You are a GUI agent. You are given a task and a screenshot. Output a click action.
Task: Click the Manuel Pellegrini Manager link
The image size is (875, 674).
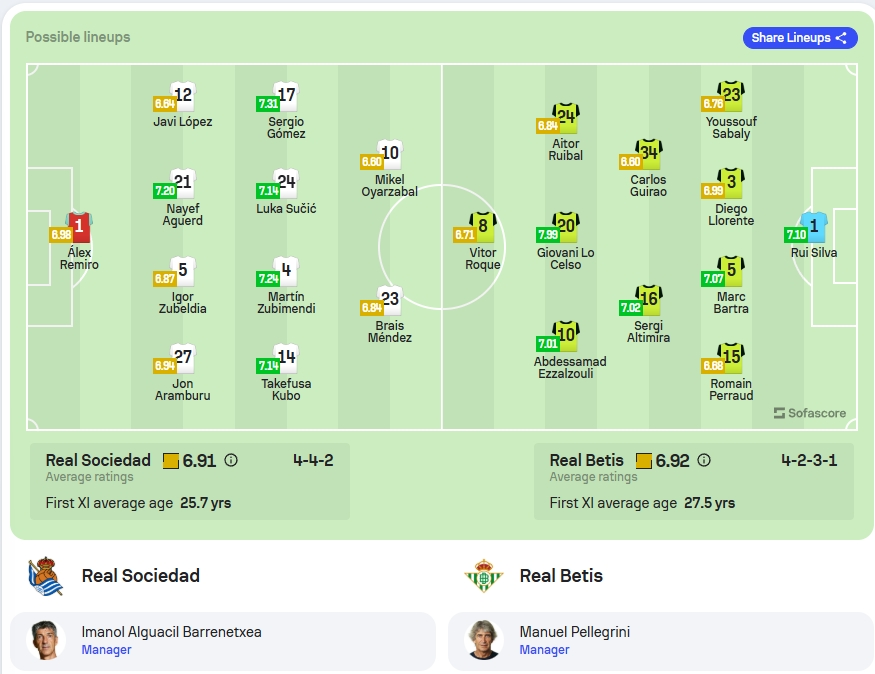(x=544, y=650)
